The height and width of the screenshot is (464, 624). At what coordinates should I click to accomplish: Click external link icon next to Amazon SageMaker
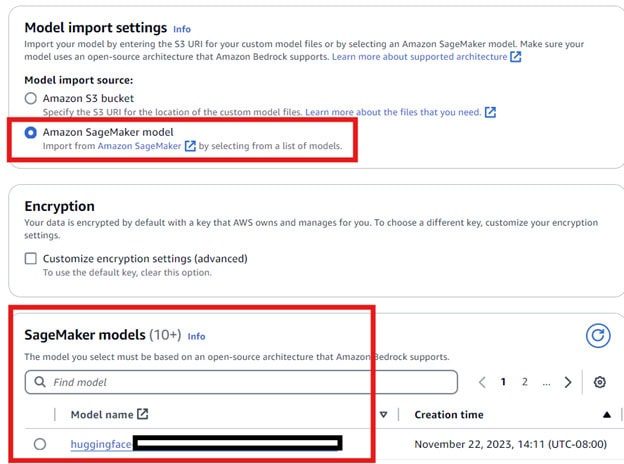190,147
